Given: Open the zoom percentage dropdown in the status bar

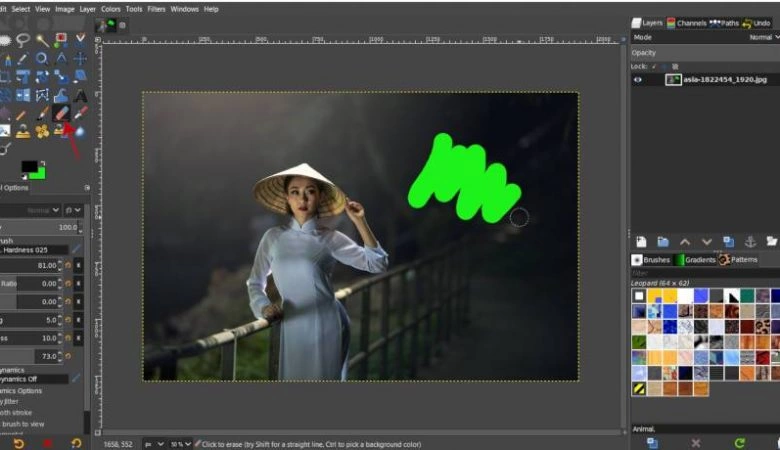Looking at the screenshot, I should pyautogui.click(x=181, y=443).
